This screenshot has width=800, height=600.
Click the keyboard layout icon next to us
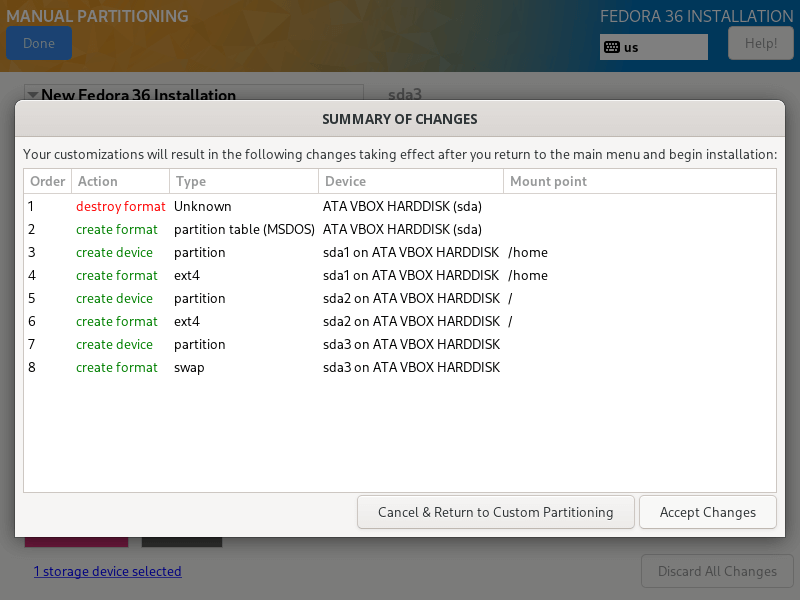[x=611, y=47]
